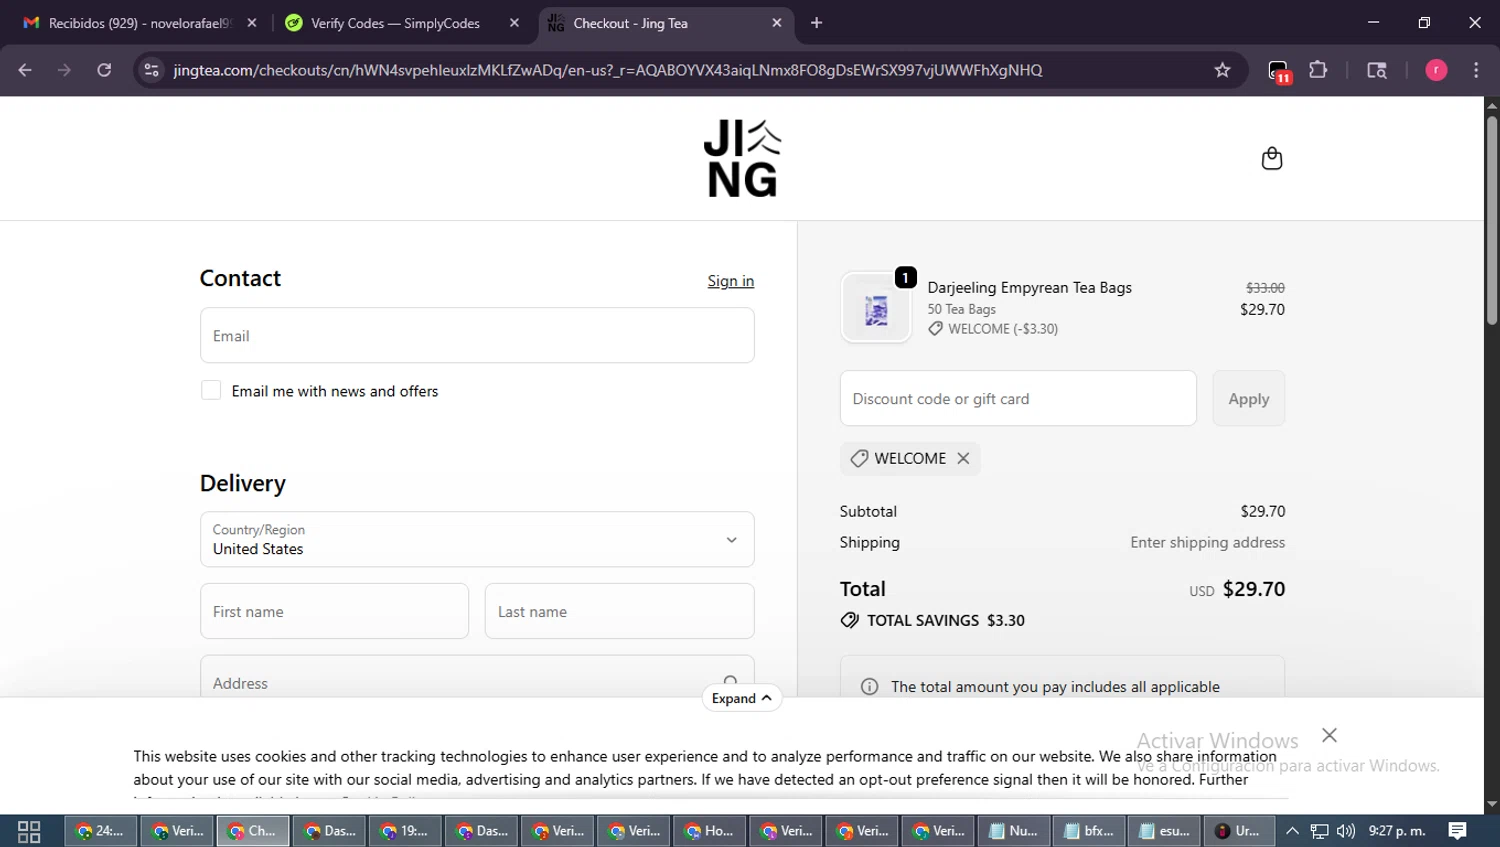The image size is (1500, 847).
Task: Close the cookie consent banner
Action: pyautogui.click(x=1329, y=735)
